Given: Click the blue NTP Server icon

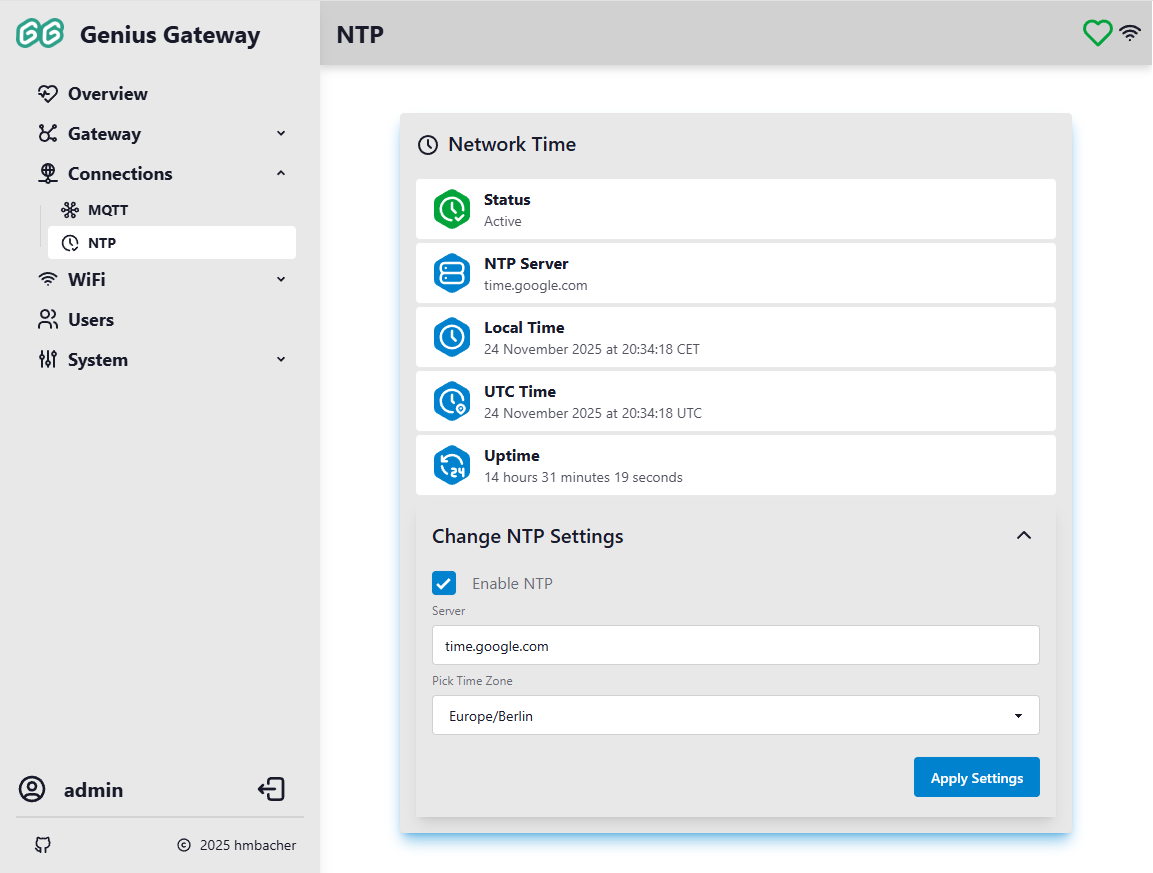Looking at the screenshot, I should click(x=452, y=273).
